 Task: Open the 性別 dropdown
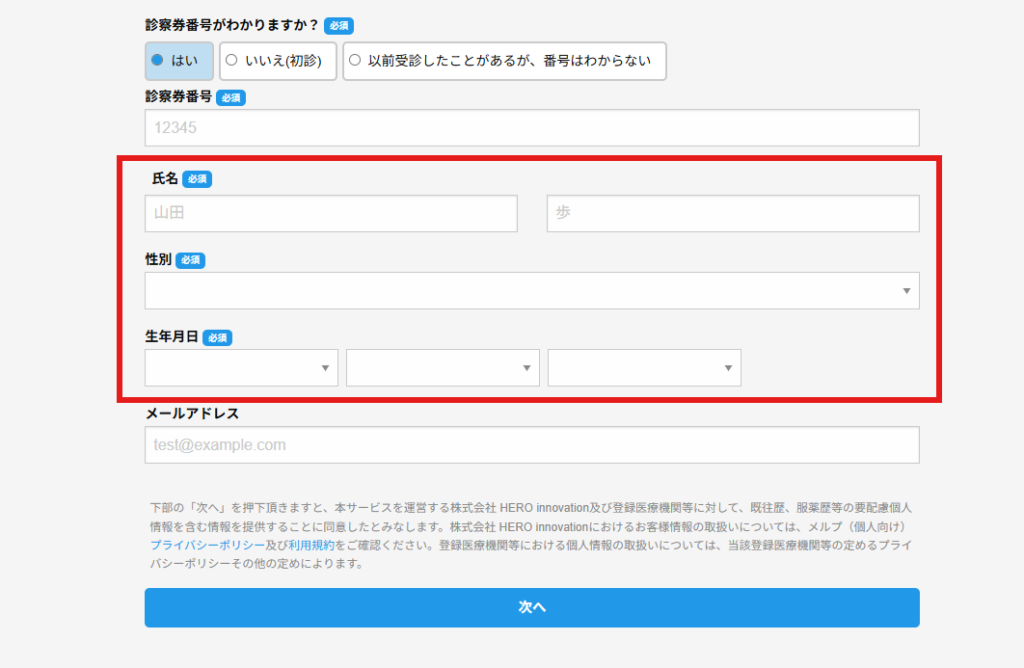[x=531, y=291]
